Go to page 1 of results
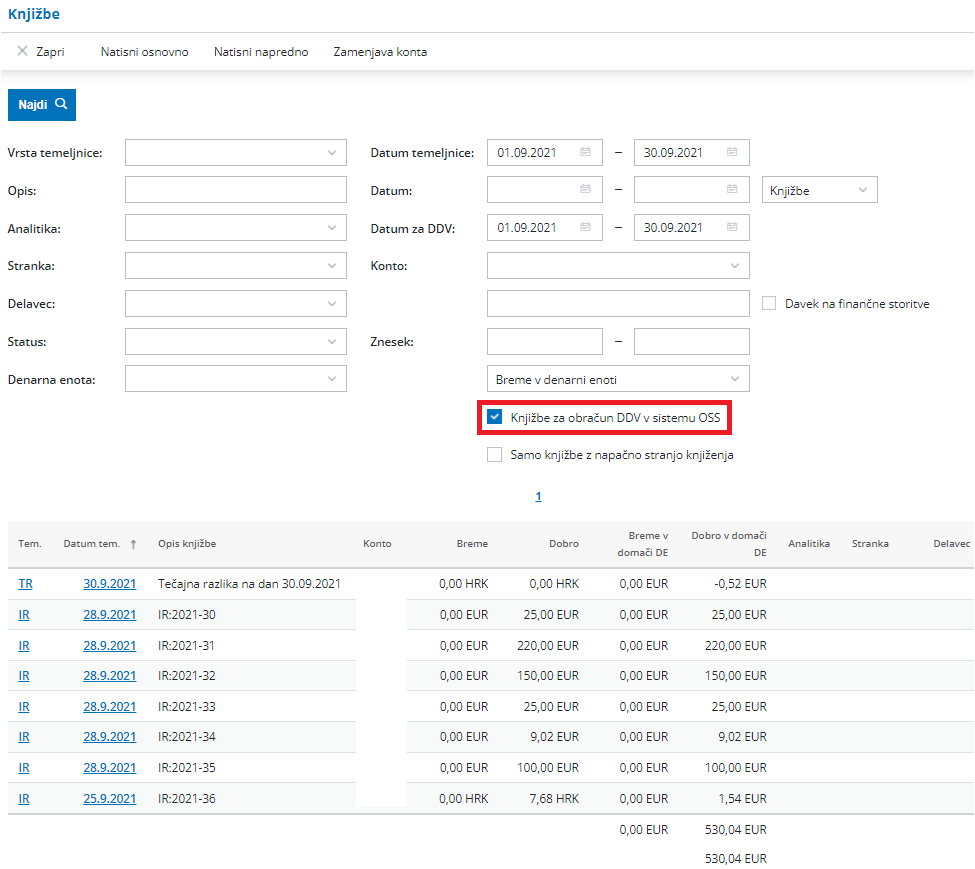975x869 pixels. tap(538, 496)
